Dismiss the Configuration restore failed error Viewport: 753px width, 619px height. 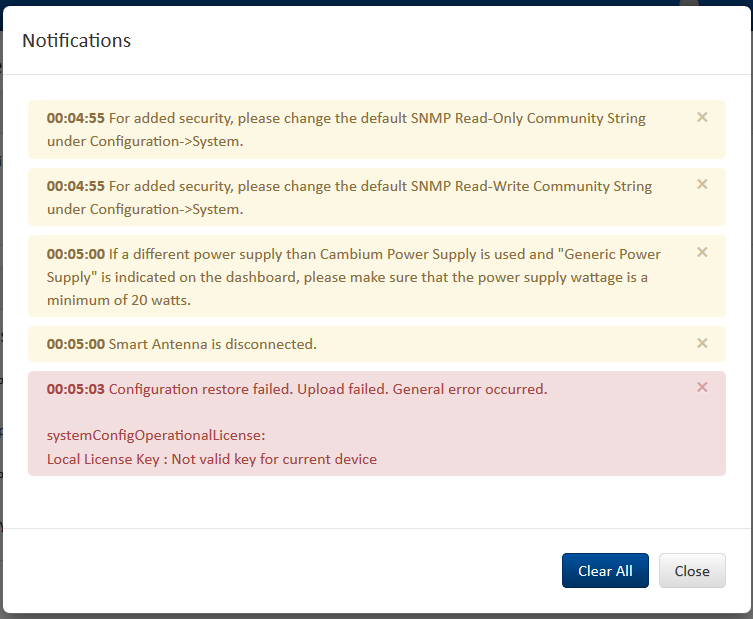coord(702,387)
